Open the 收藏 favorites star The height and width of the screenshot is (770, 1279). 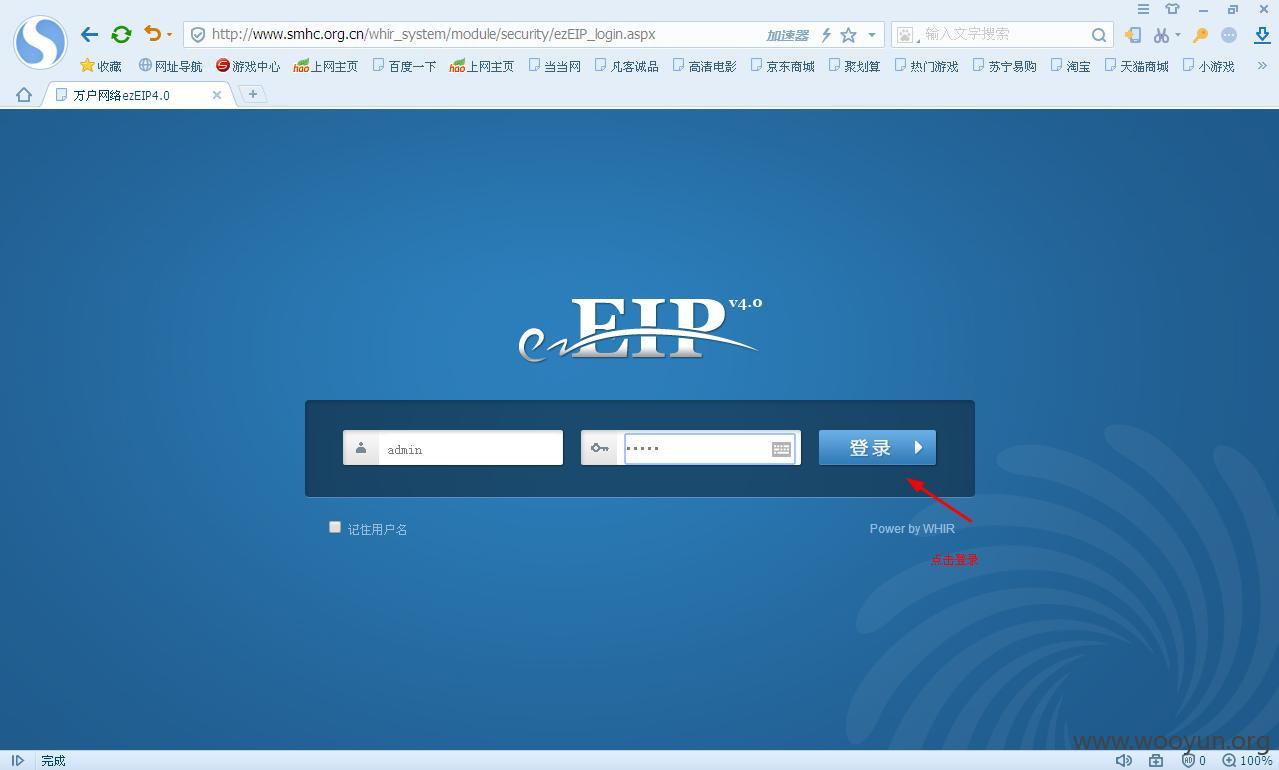tap(100, 66)
